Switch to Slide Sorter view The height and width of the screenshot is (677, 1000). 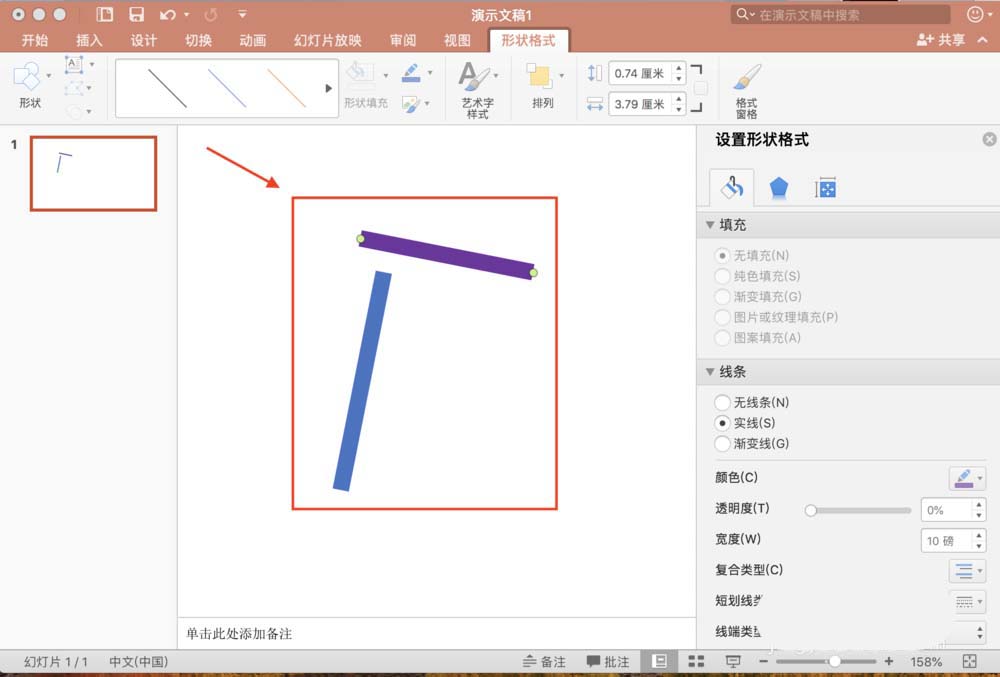(696, 662)
